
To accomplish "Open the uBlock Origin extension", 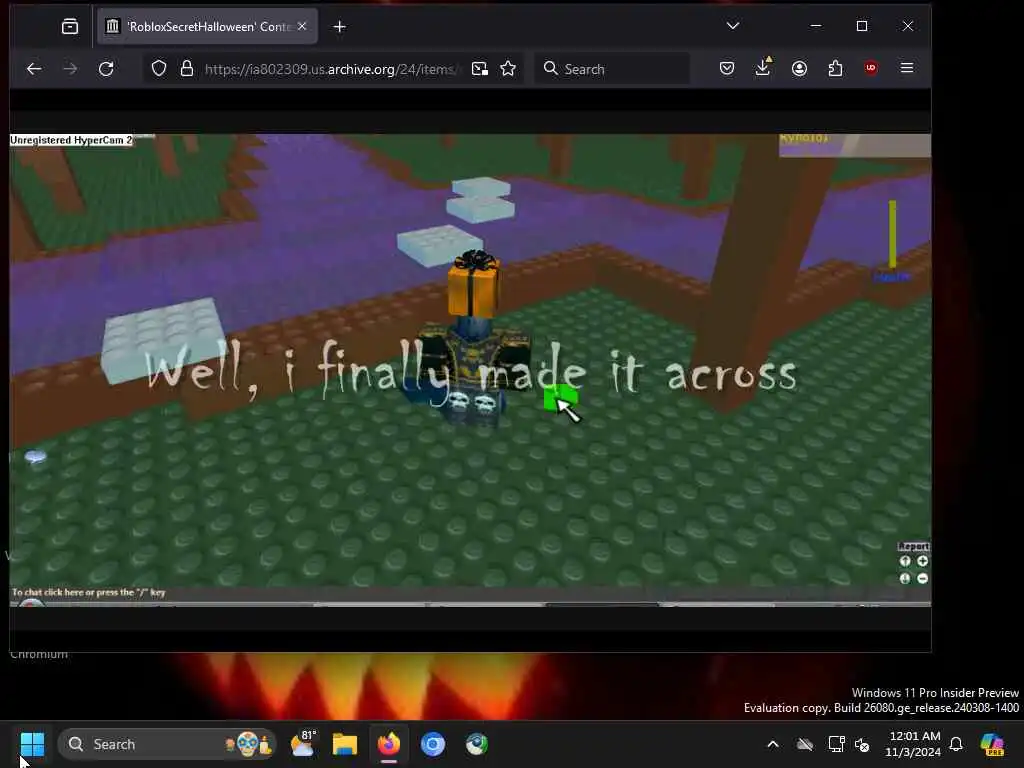I will pos(871,68).
